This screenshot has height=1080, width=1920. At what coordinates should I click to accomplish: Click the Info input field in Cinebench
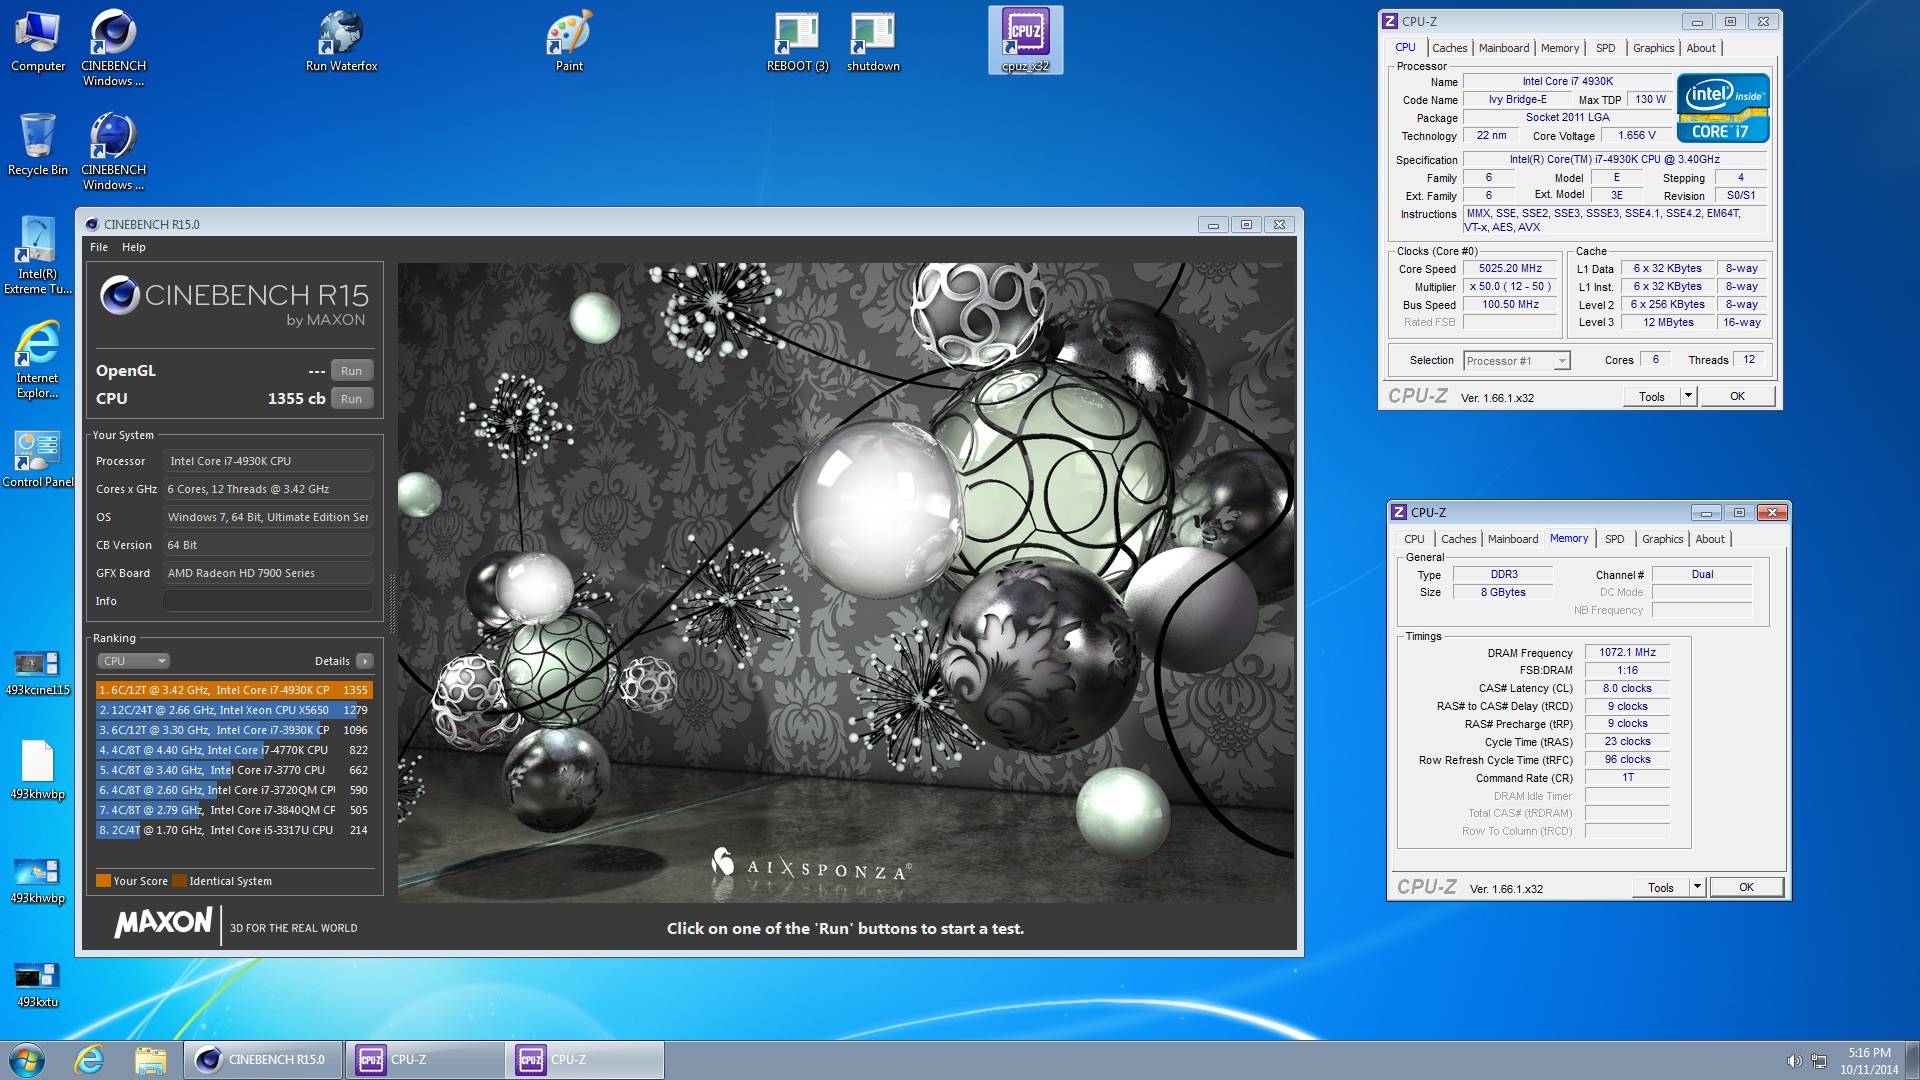pos(268,601)
